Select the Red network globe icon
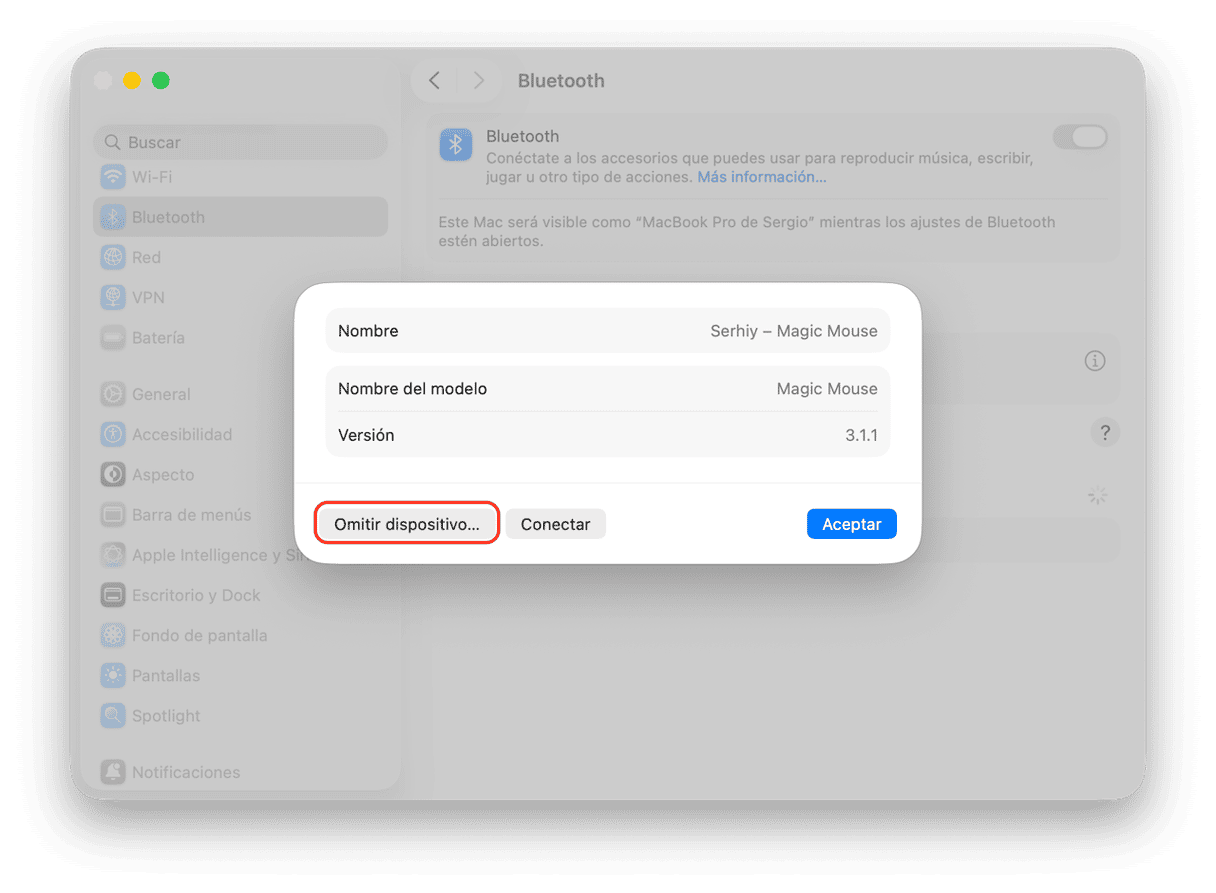The height and width of the screenshot is (893, 1216). click(113, 257)
